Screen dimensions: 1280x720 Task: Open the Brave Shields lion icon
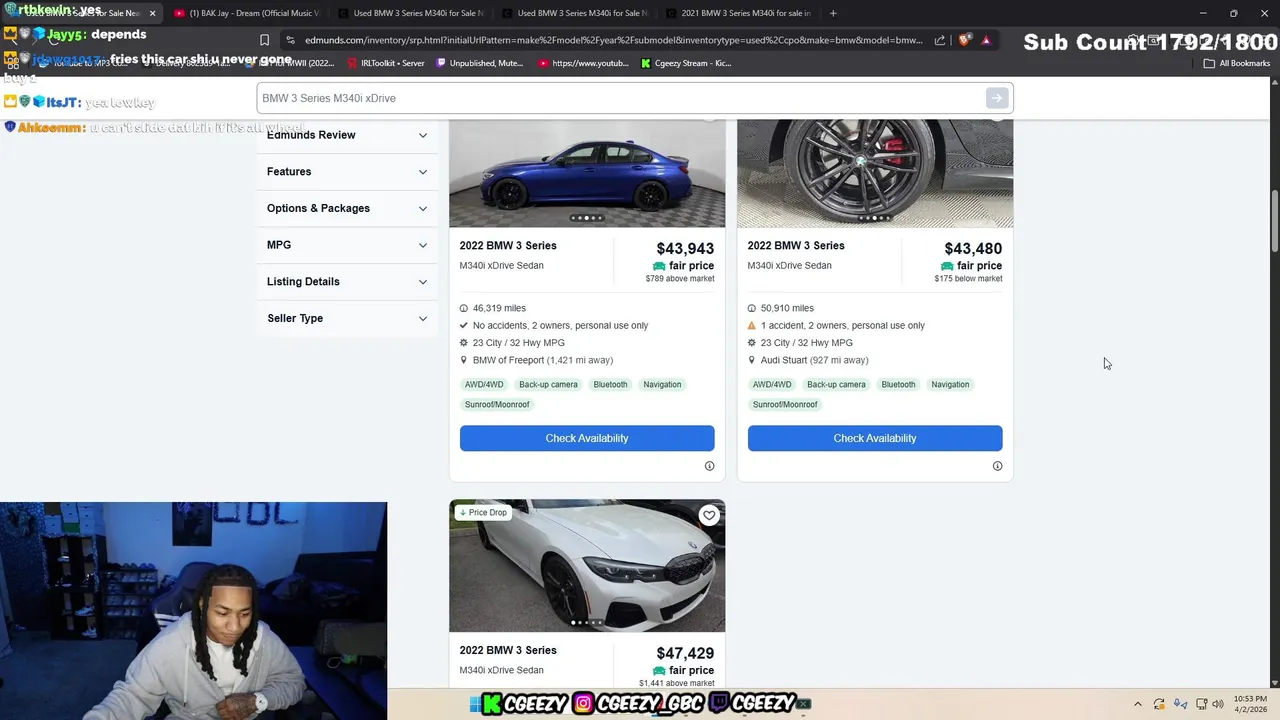[x=964, y=40]
